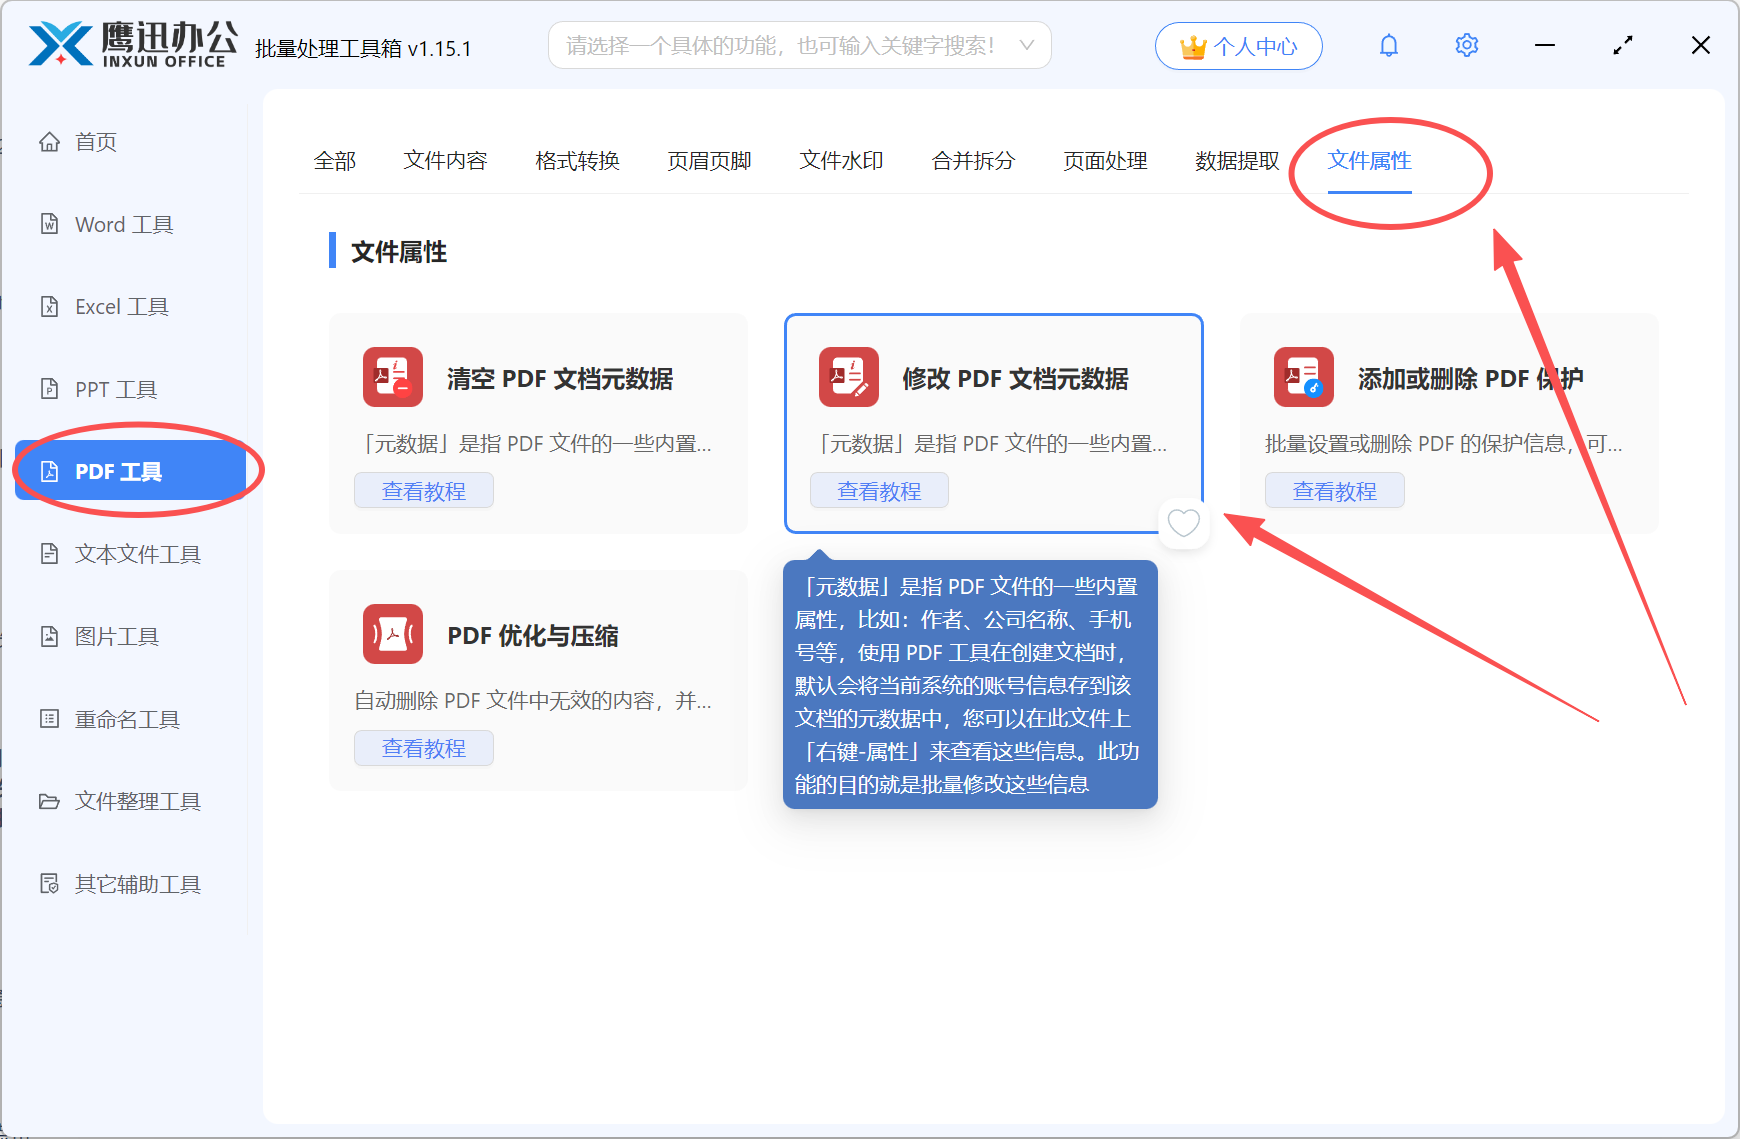Open notifications via the bell icon
This screenshot has width=1740, height=1139.
pyautogui.click(x=1389, y=45)
